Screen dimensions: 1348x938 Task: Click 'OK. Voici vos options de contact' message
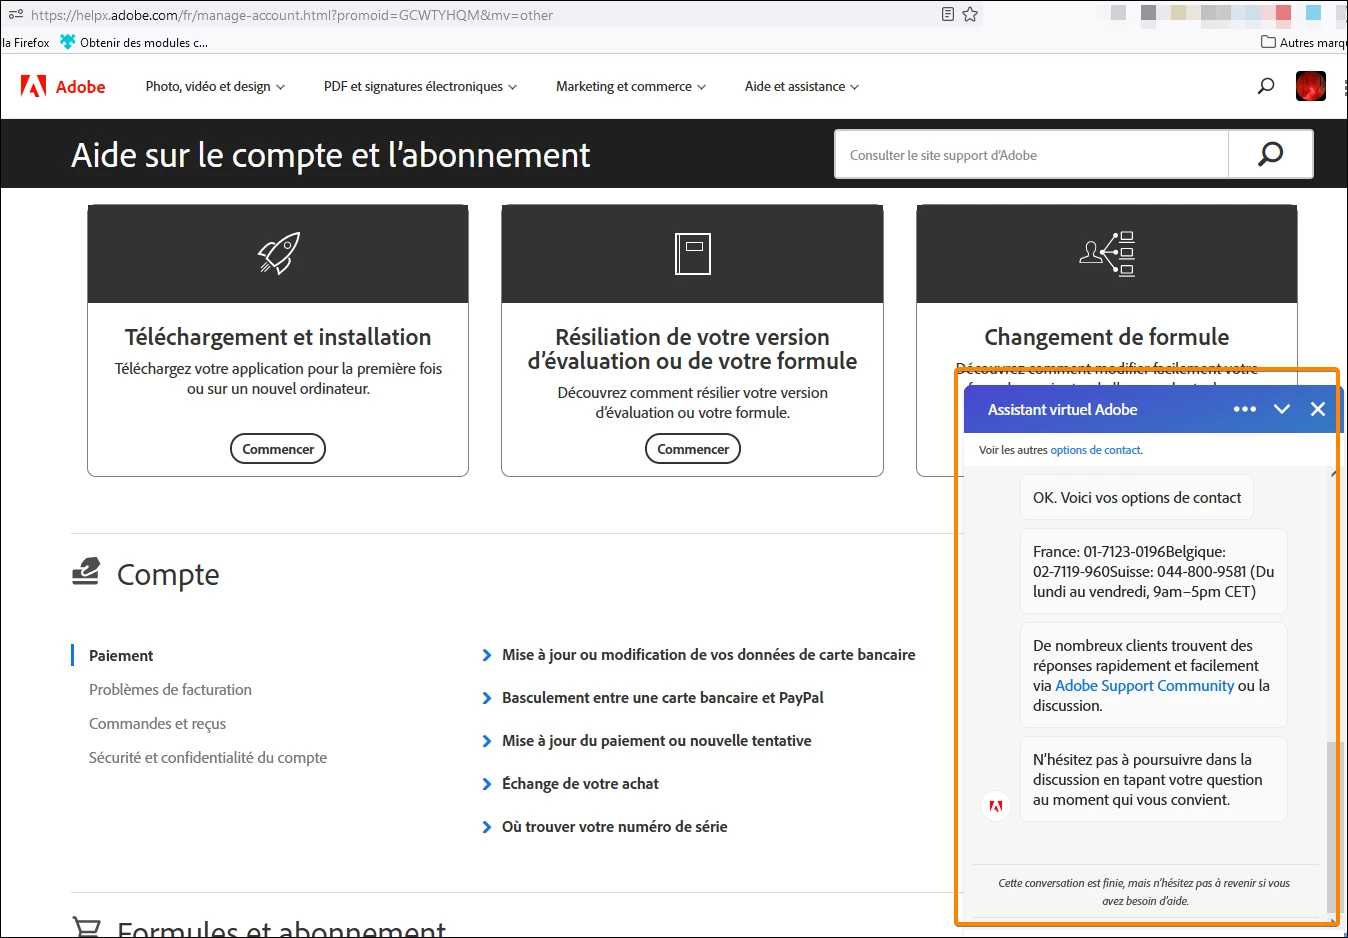coord(1136,498)
